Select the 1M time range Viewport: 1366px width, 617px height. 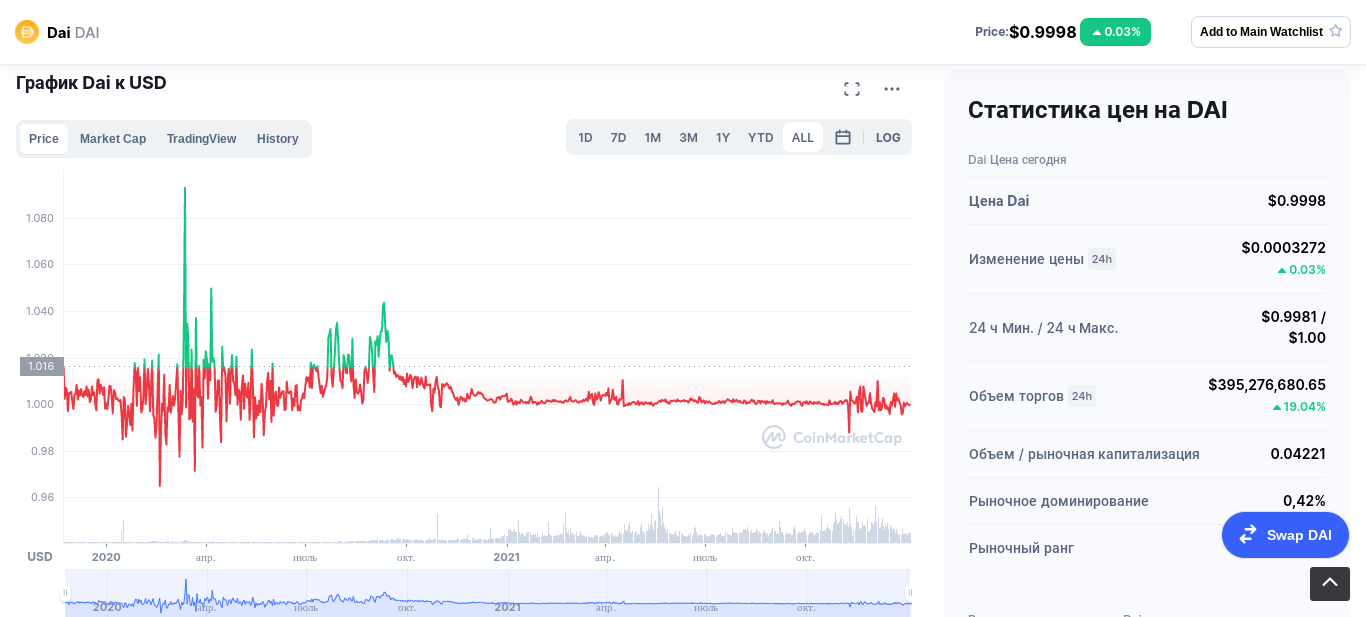click(653, 138)
